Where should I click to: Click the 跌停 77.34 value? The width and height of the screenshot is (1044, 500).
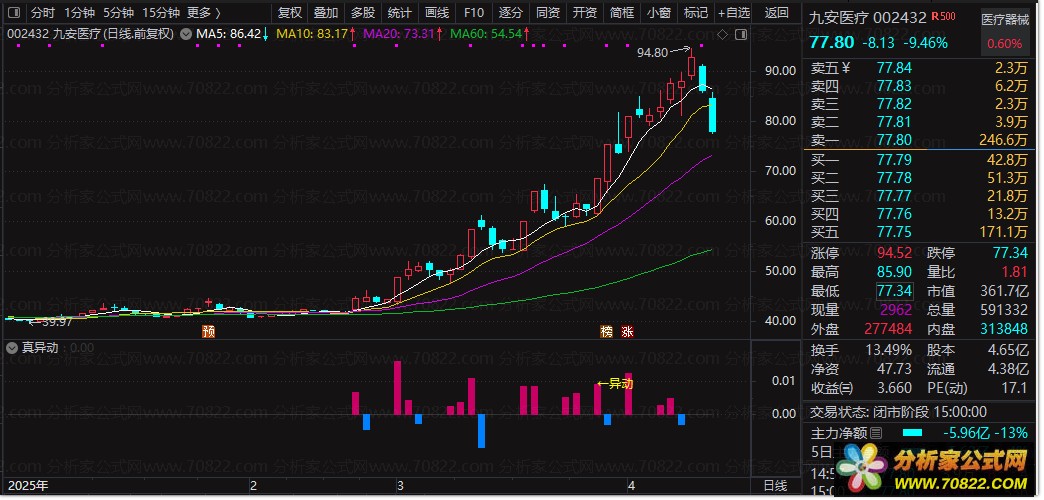(x=1010, y=254)
